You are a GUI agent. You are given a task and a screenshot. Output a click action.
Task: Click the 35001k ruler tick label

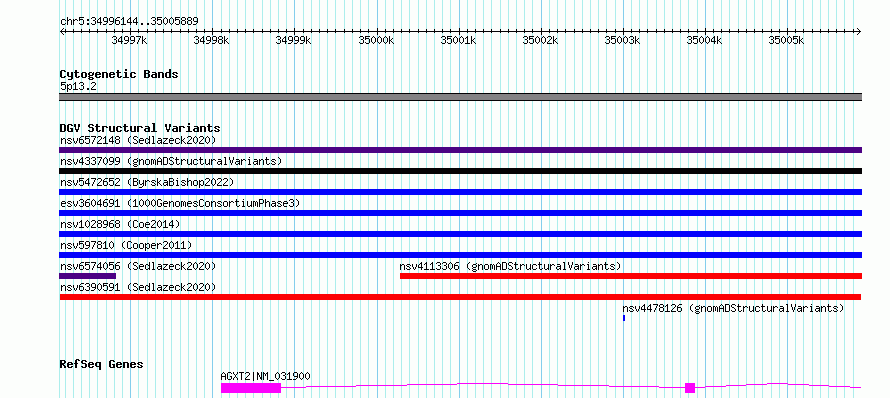(x=458, y=40)
